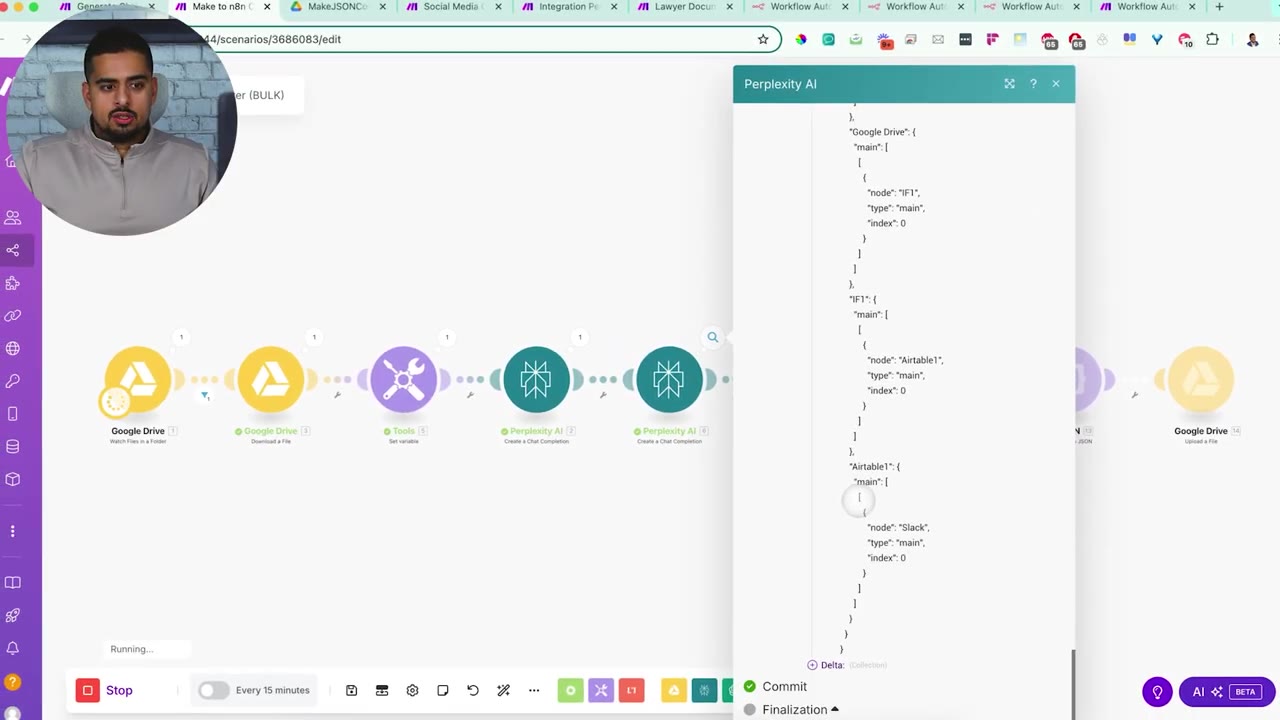The width and height of the screenshot is (1280, 720).
Task: Select the Google Drive Upload a File module
Action: [1201, 379]
